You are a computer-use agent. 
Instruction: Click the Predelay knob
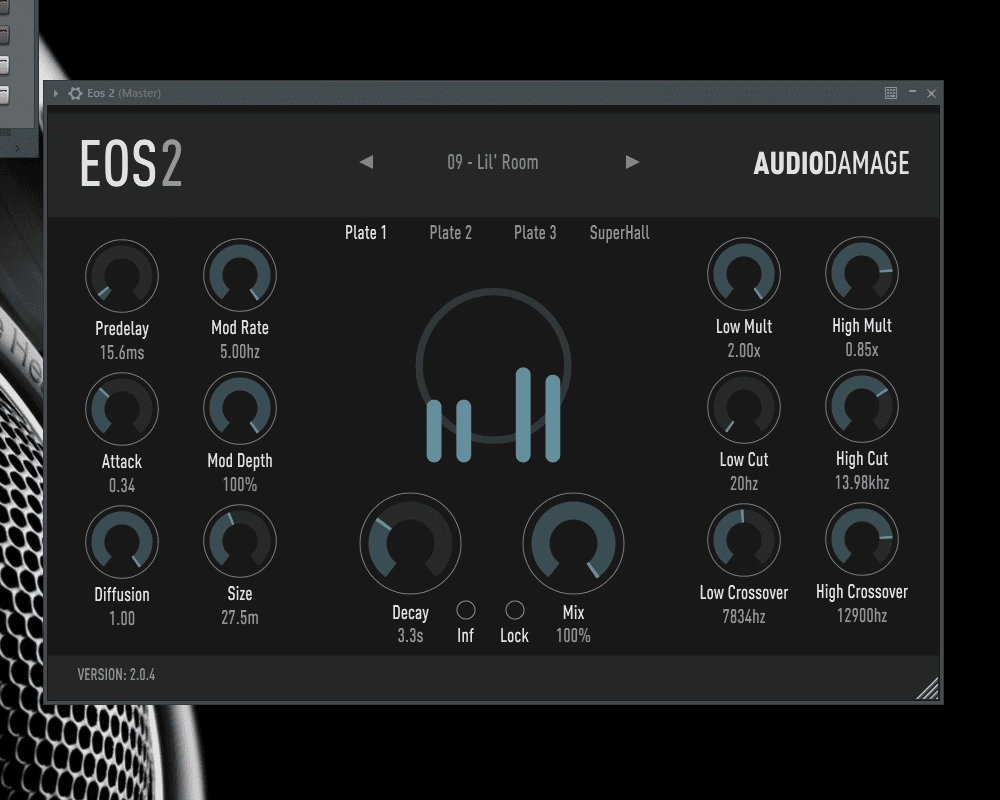(122, 276)
